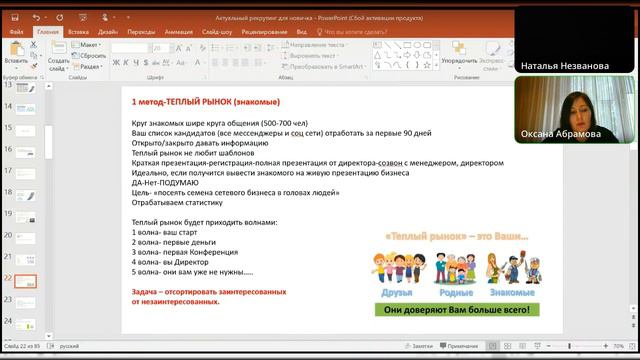640x360 pixels.
Task: Click the русский language indicator
Action: click(x=69, y=346)
